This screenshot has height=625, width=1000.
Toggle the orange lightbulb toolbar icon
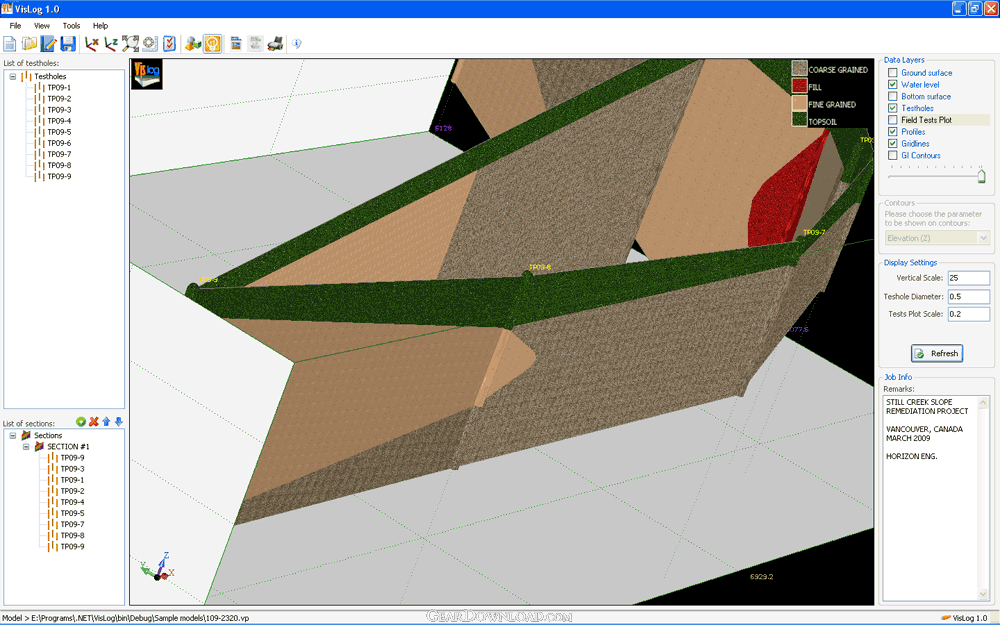click(212, 44)
